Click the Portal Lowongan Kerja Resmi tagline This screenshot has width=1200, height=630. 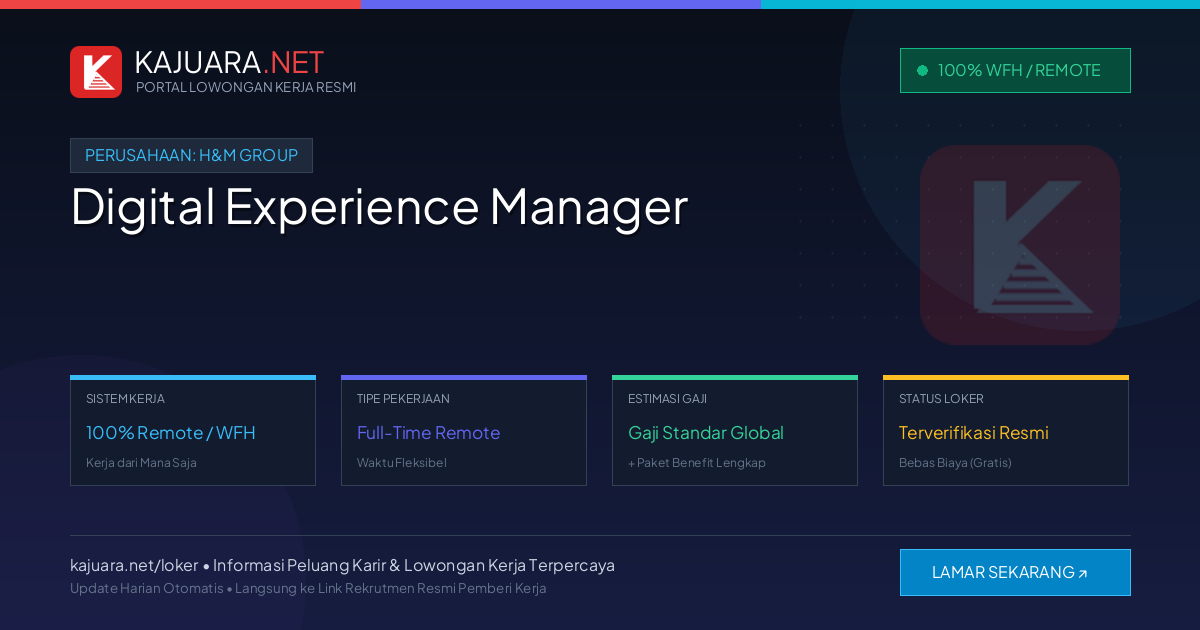coord(246,87)
